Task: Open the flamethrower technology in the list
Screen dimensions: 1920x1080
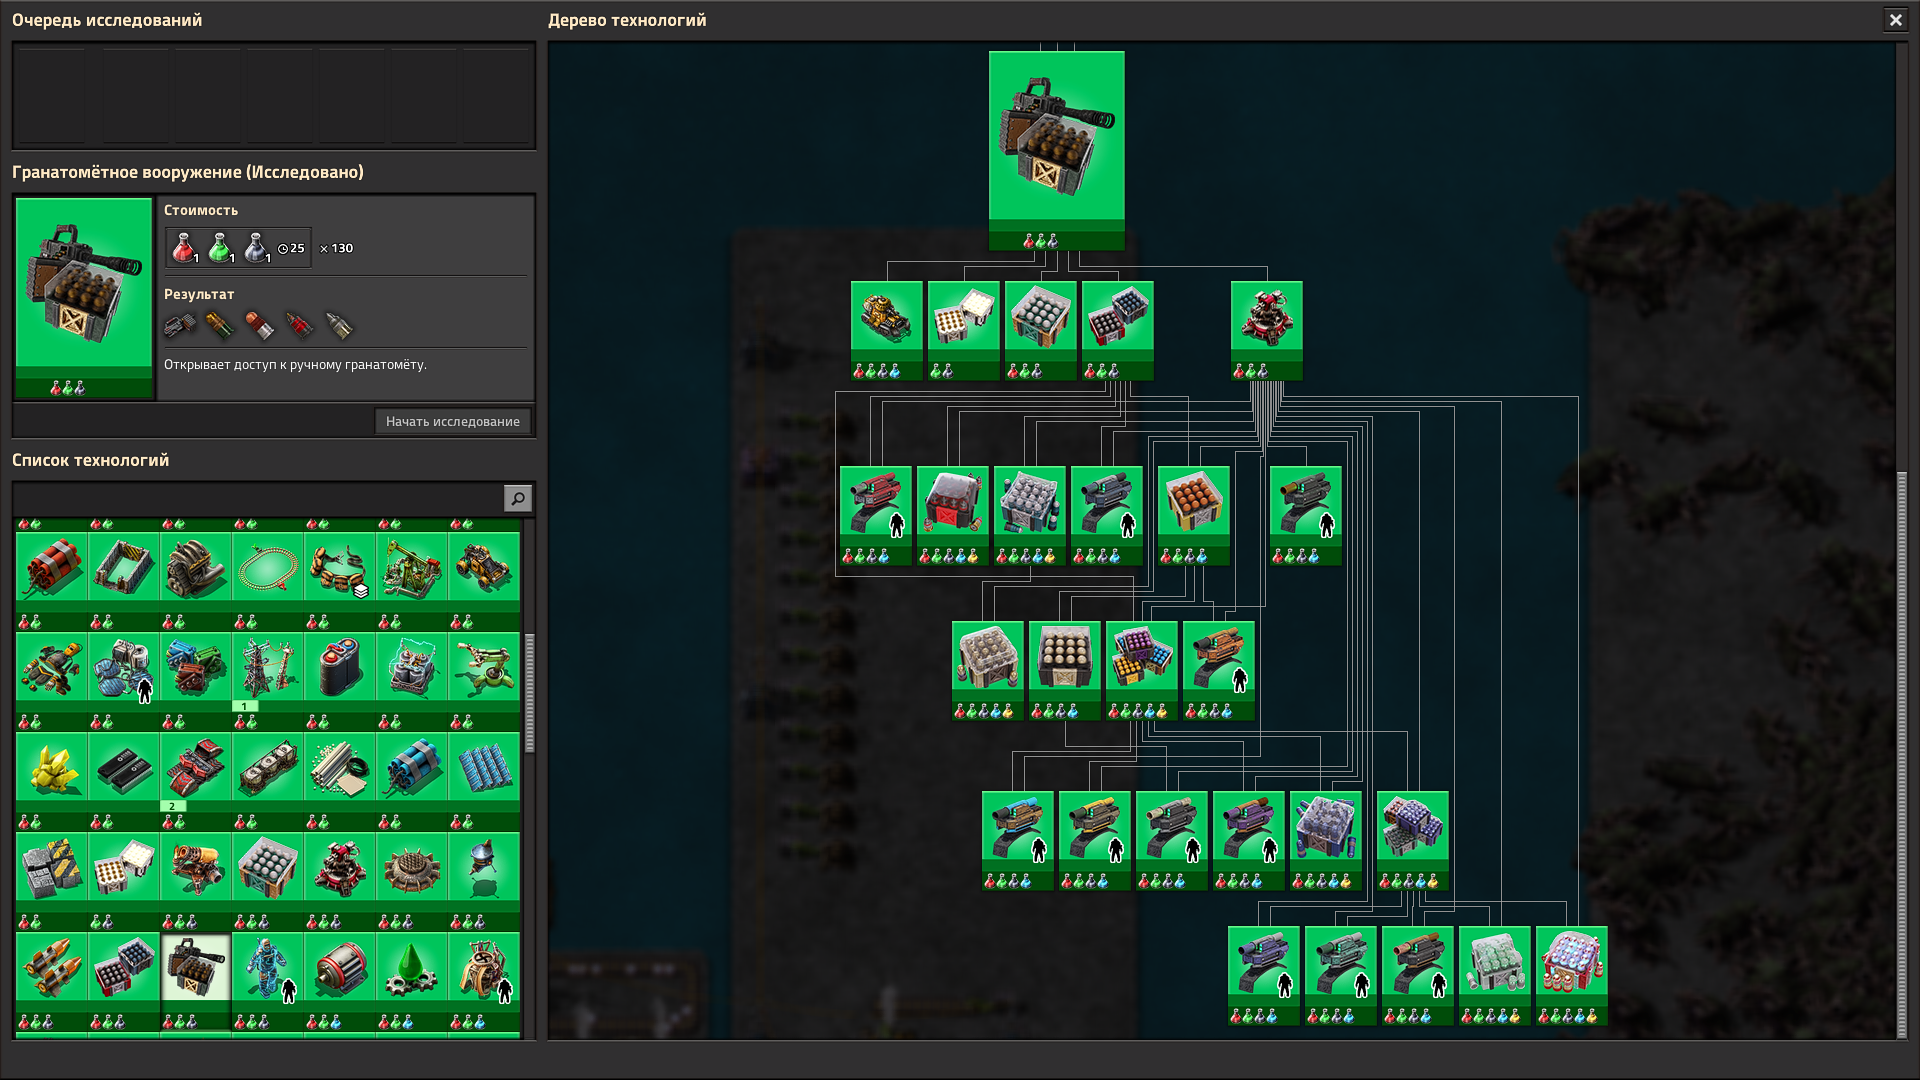Action: click(195, 867)
